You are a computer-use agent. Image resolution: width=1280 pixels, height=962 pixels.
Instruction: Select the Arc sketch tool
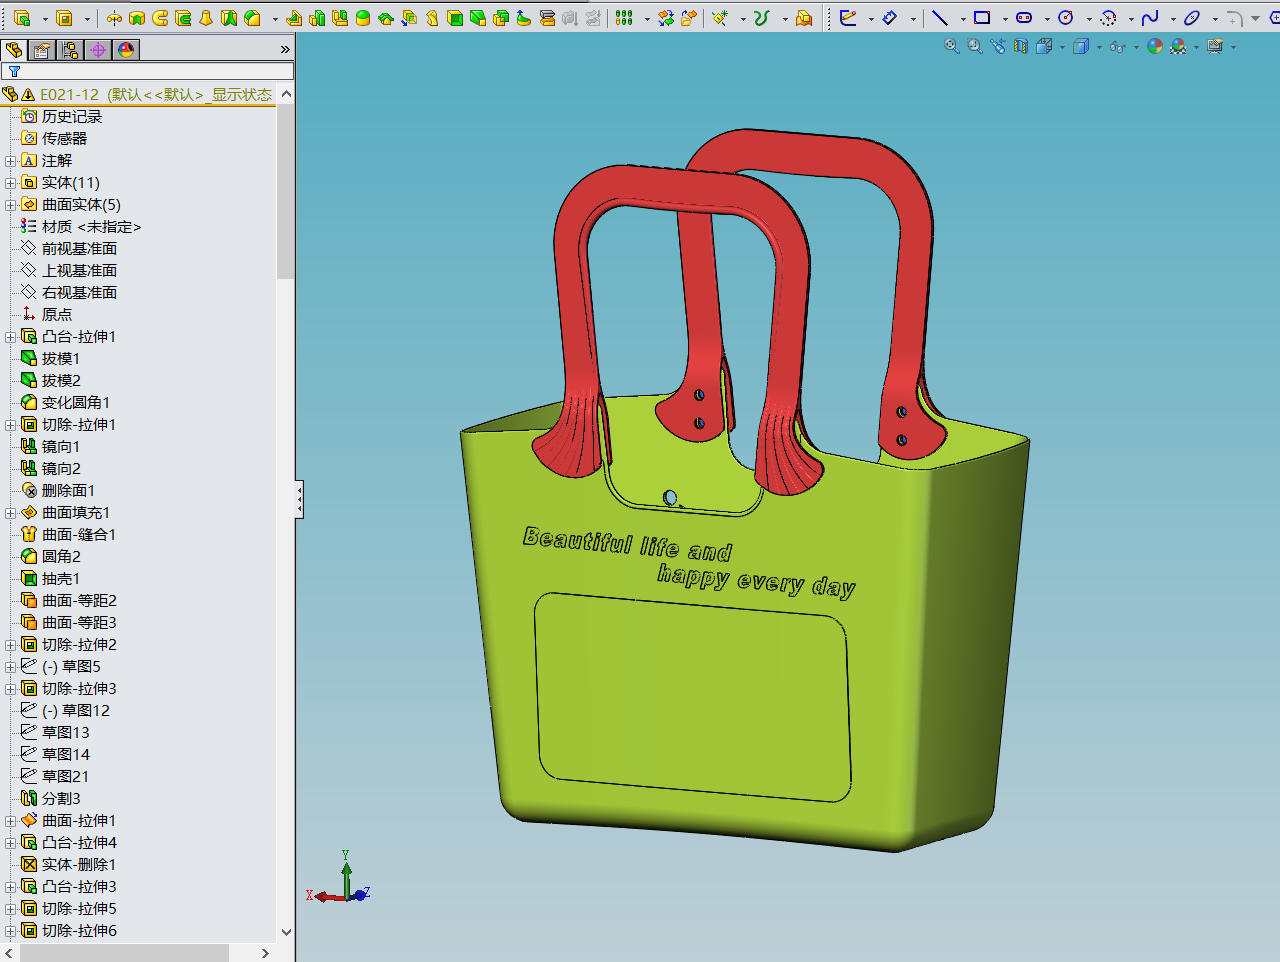point(1108,18)
